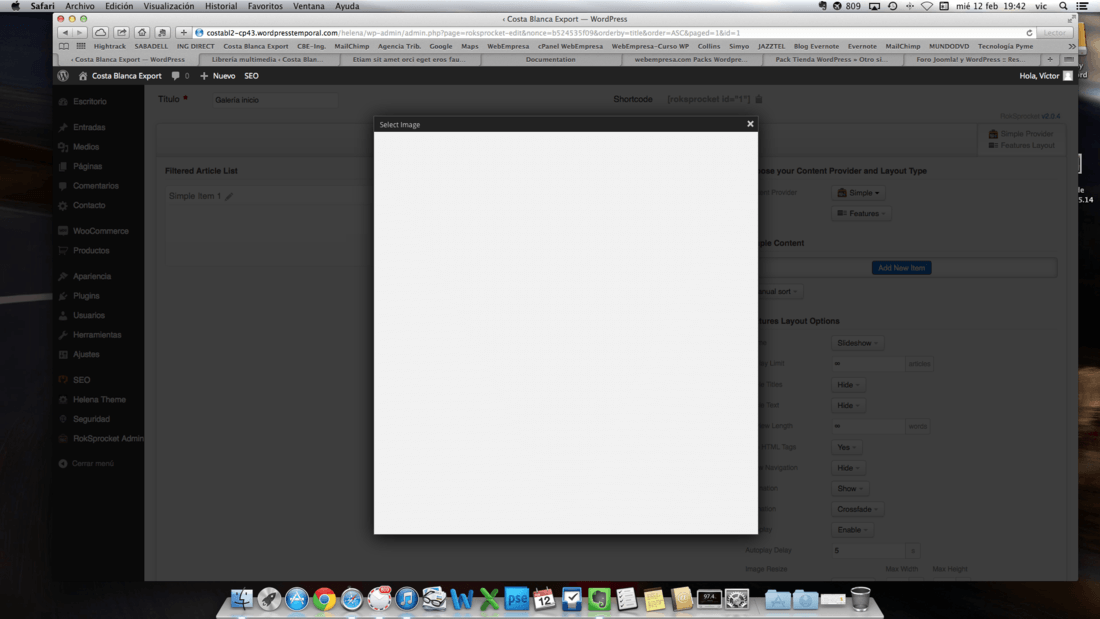Click the Autoplay Delay field
This screenshot has height=619, width=1100.
868,551
